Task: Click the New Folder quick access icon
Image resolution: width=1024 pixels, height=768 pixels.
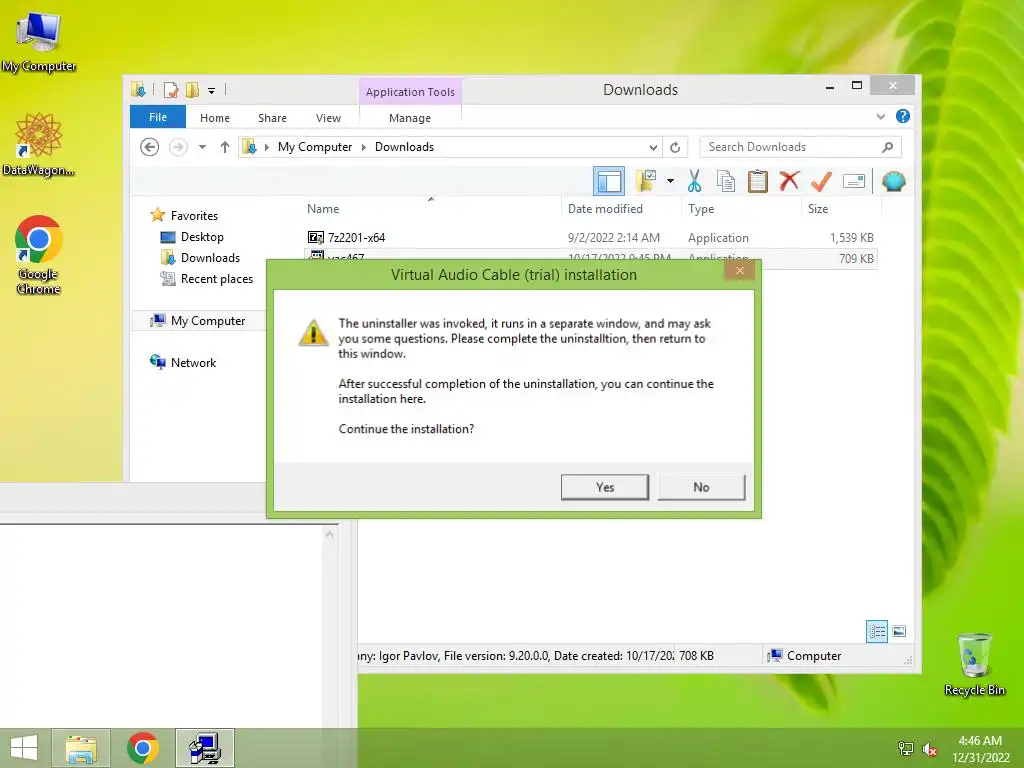Action: (x=192, y=89)
